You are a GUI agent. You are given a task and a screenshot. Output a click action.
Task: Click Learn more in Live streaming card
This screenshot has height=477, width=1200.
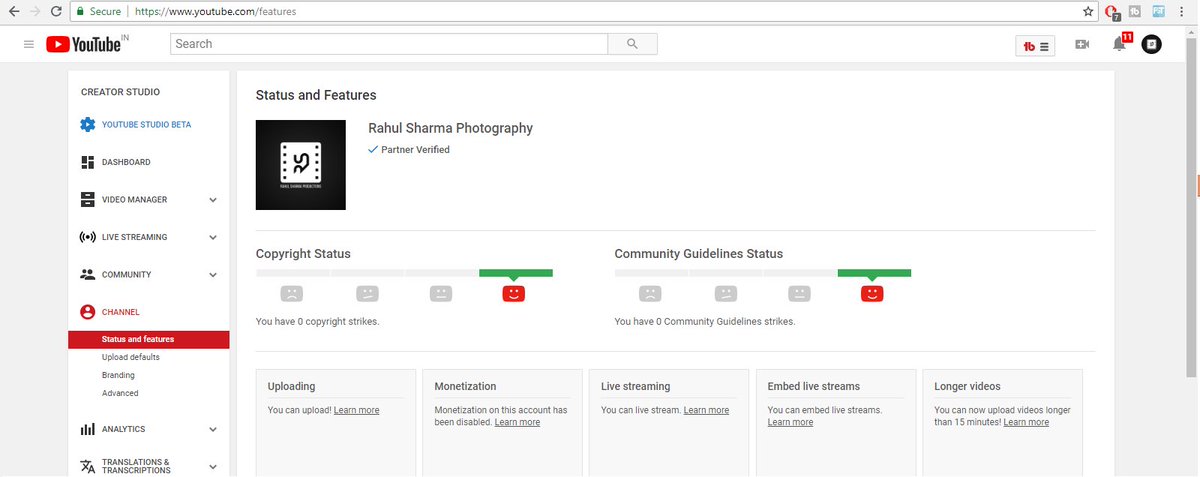[706, 410]
